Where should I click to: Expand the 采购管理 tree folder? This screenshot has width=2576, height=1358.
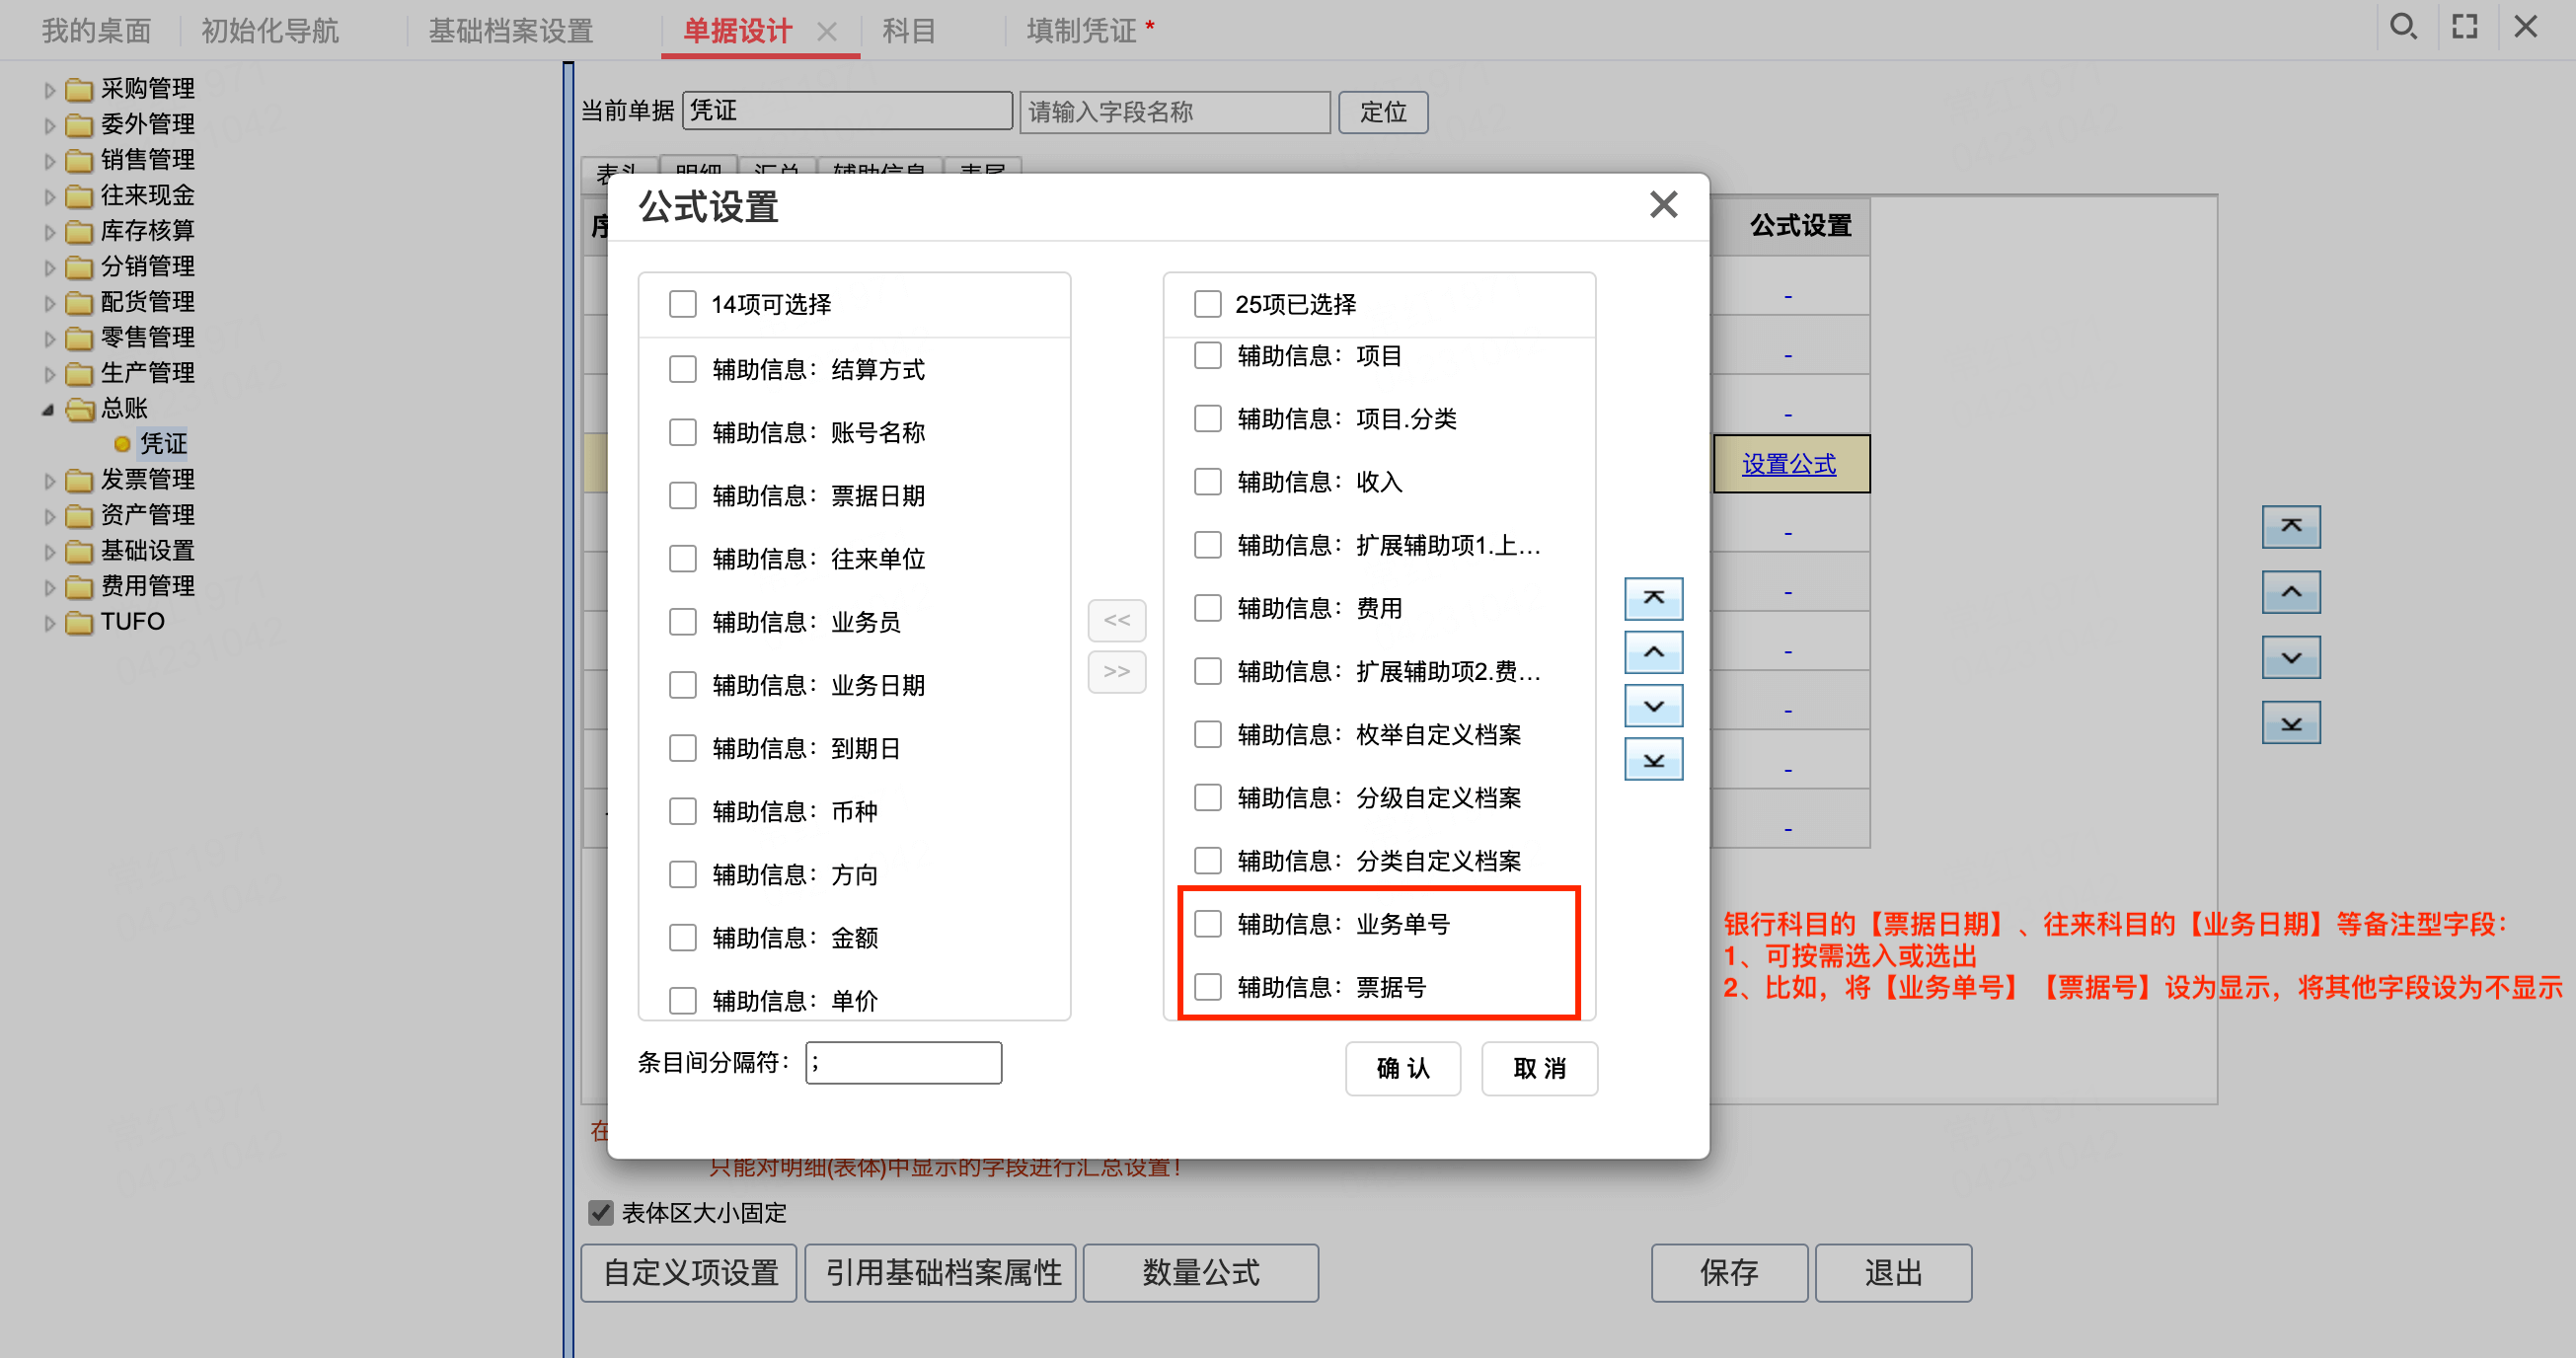49,90
